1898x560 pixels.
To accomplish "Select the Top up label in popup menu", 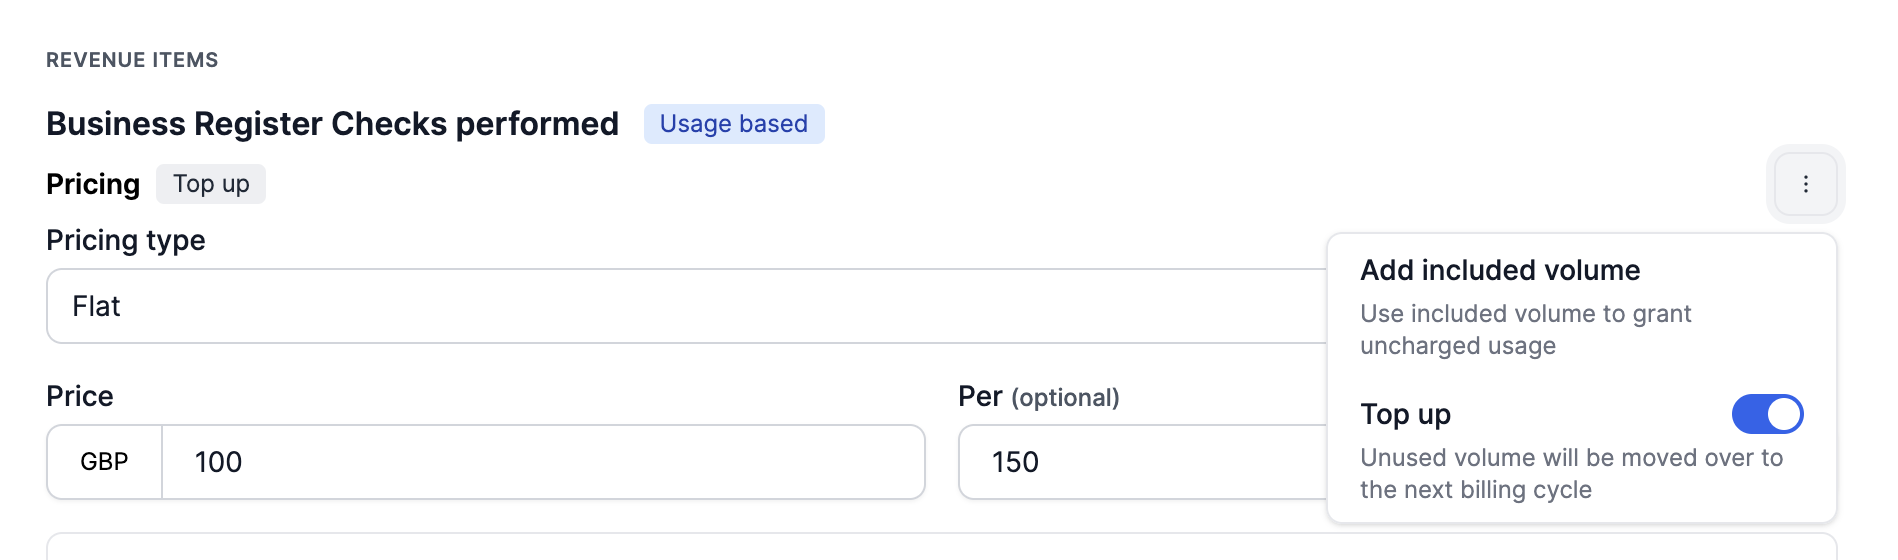I will tap(1405, 414).
